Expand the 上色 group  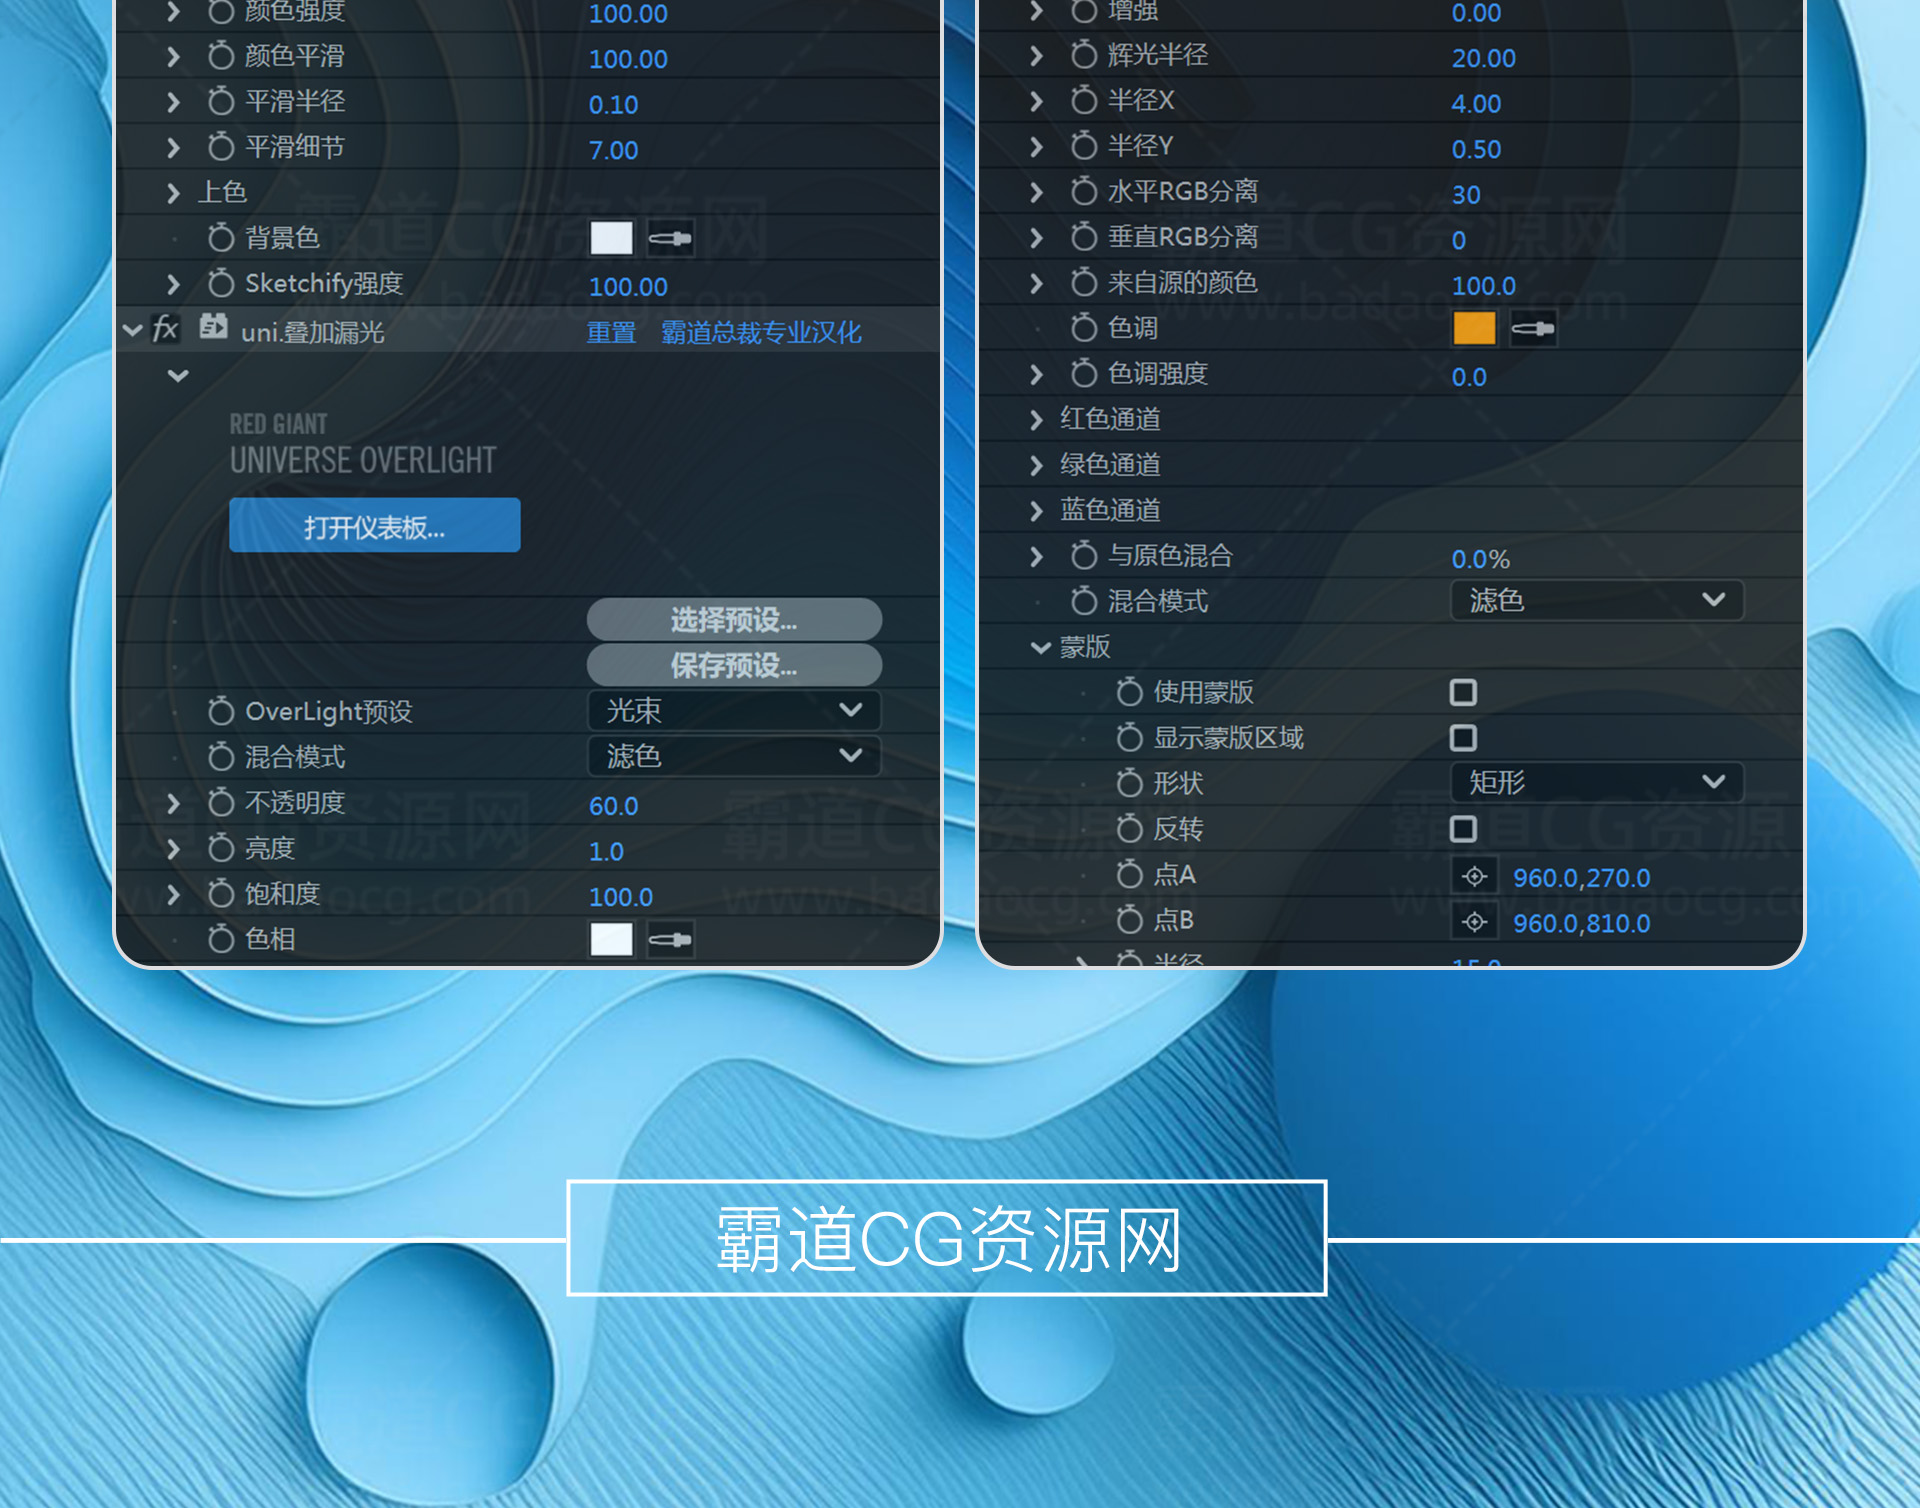[x=174, y=192]
